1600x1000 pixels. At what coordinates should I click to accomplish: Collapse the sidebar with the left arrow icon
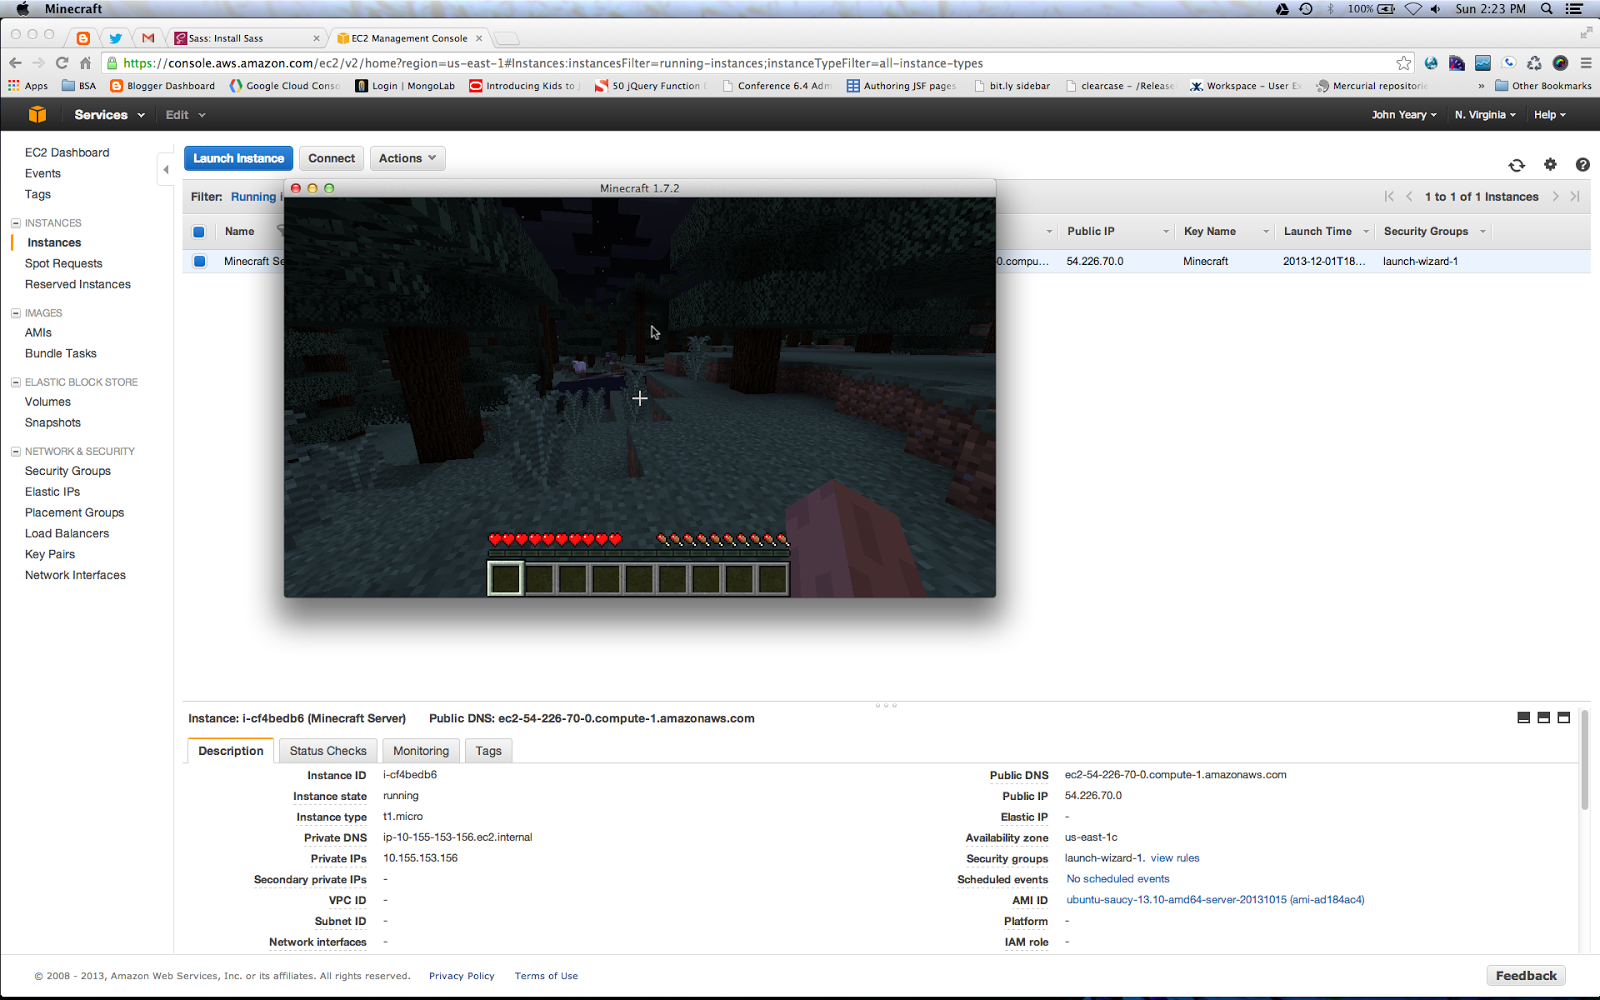[x=166, y=169]
